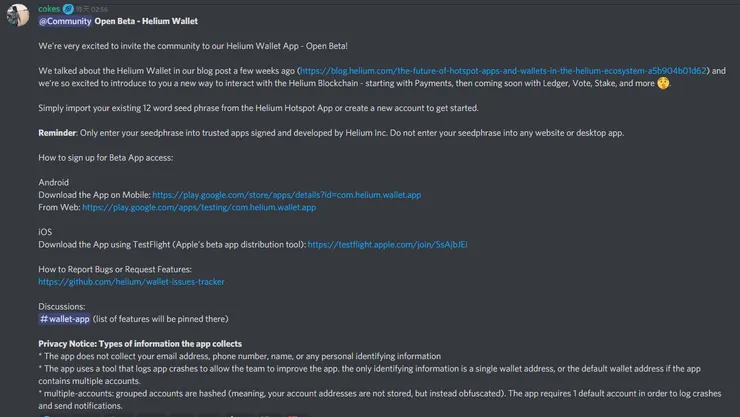Click the bold 'Reminder' text

pos(57,133)
